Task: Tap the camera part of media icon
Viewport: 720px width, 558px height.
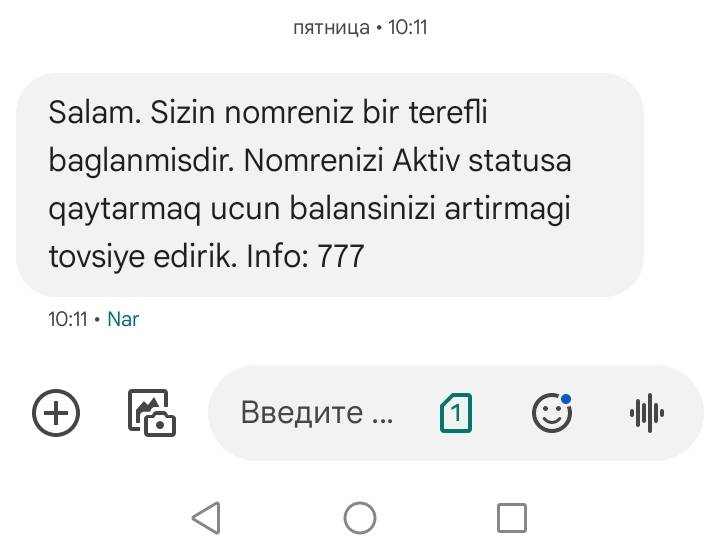Action: click(x=160, y=423)
